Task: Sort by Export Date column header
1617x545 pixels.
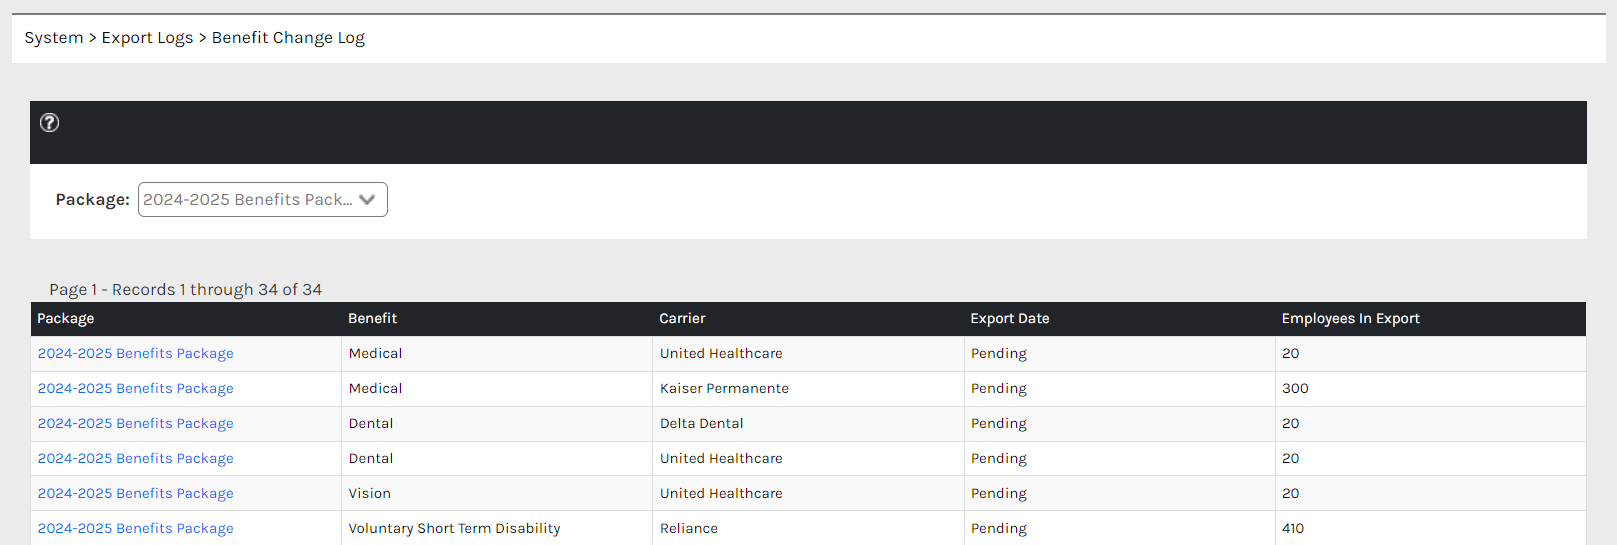Action: click(1010, 319)
